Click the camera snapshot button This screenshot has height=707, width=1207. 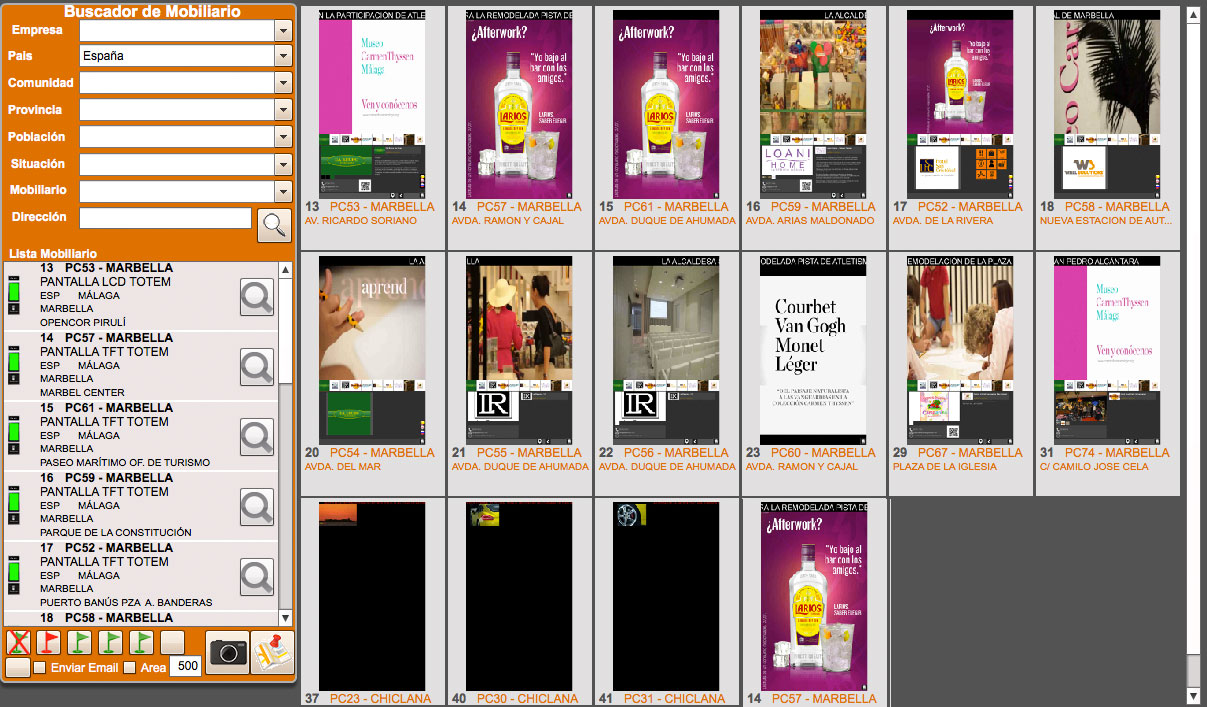click(x=227, y=653)
